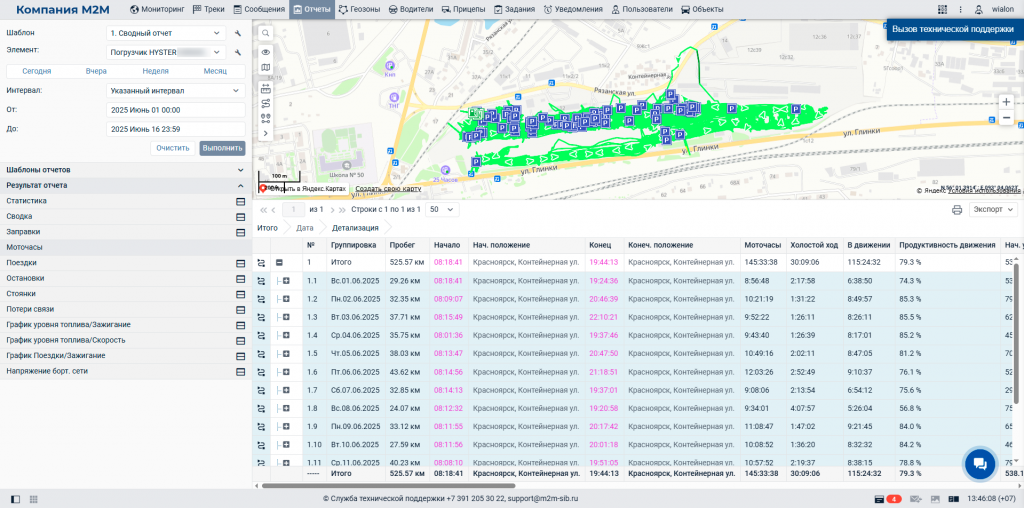This screenshot has width=1024, height=508.
Task: Open the grid view icon in footer
Action: (33, 499)
